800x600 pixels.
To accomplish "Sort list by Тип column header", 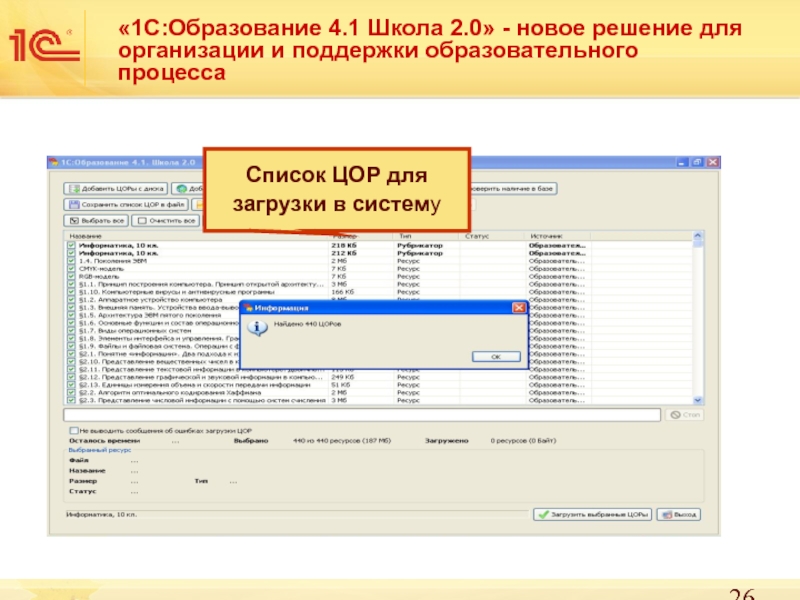I will (427, 236).
